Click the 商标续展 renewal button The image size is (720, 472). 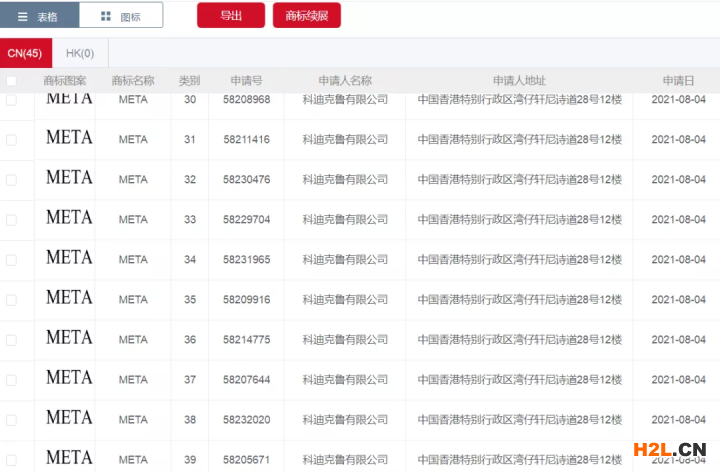307,16
